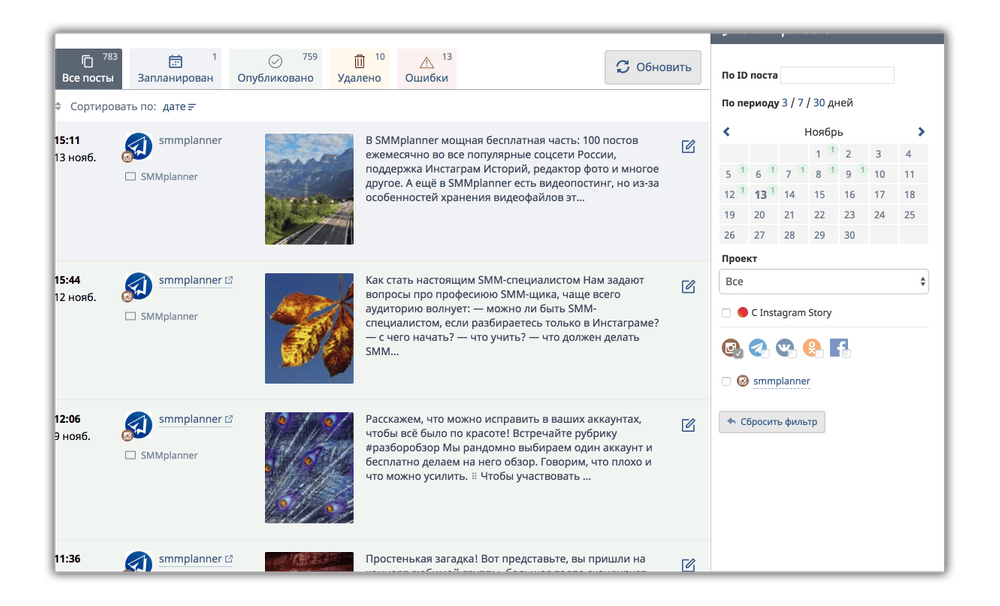Screen dimensions: 1000x606
Task: Filter by 3 days period
Action: [784, 103]
